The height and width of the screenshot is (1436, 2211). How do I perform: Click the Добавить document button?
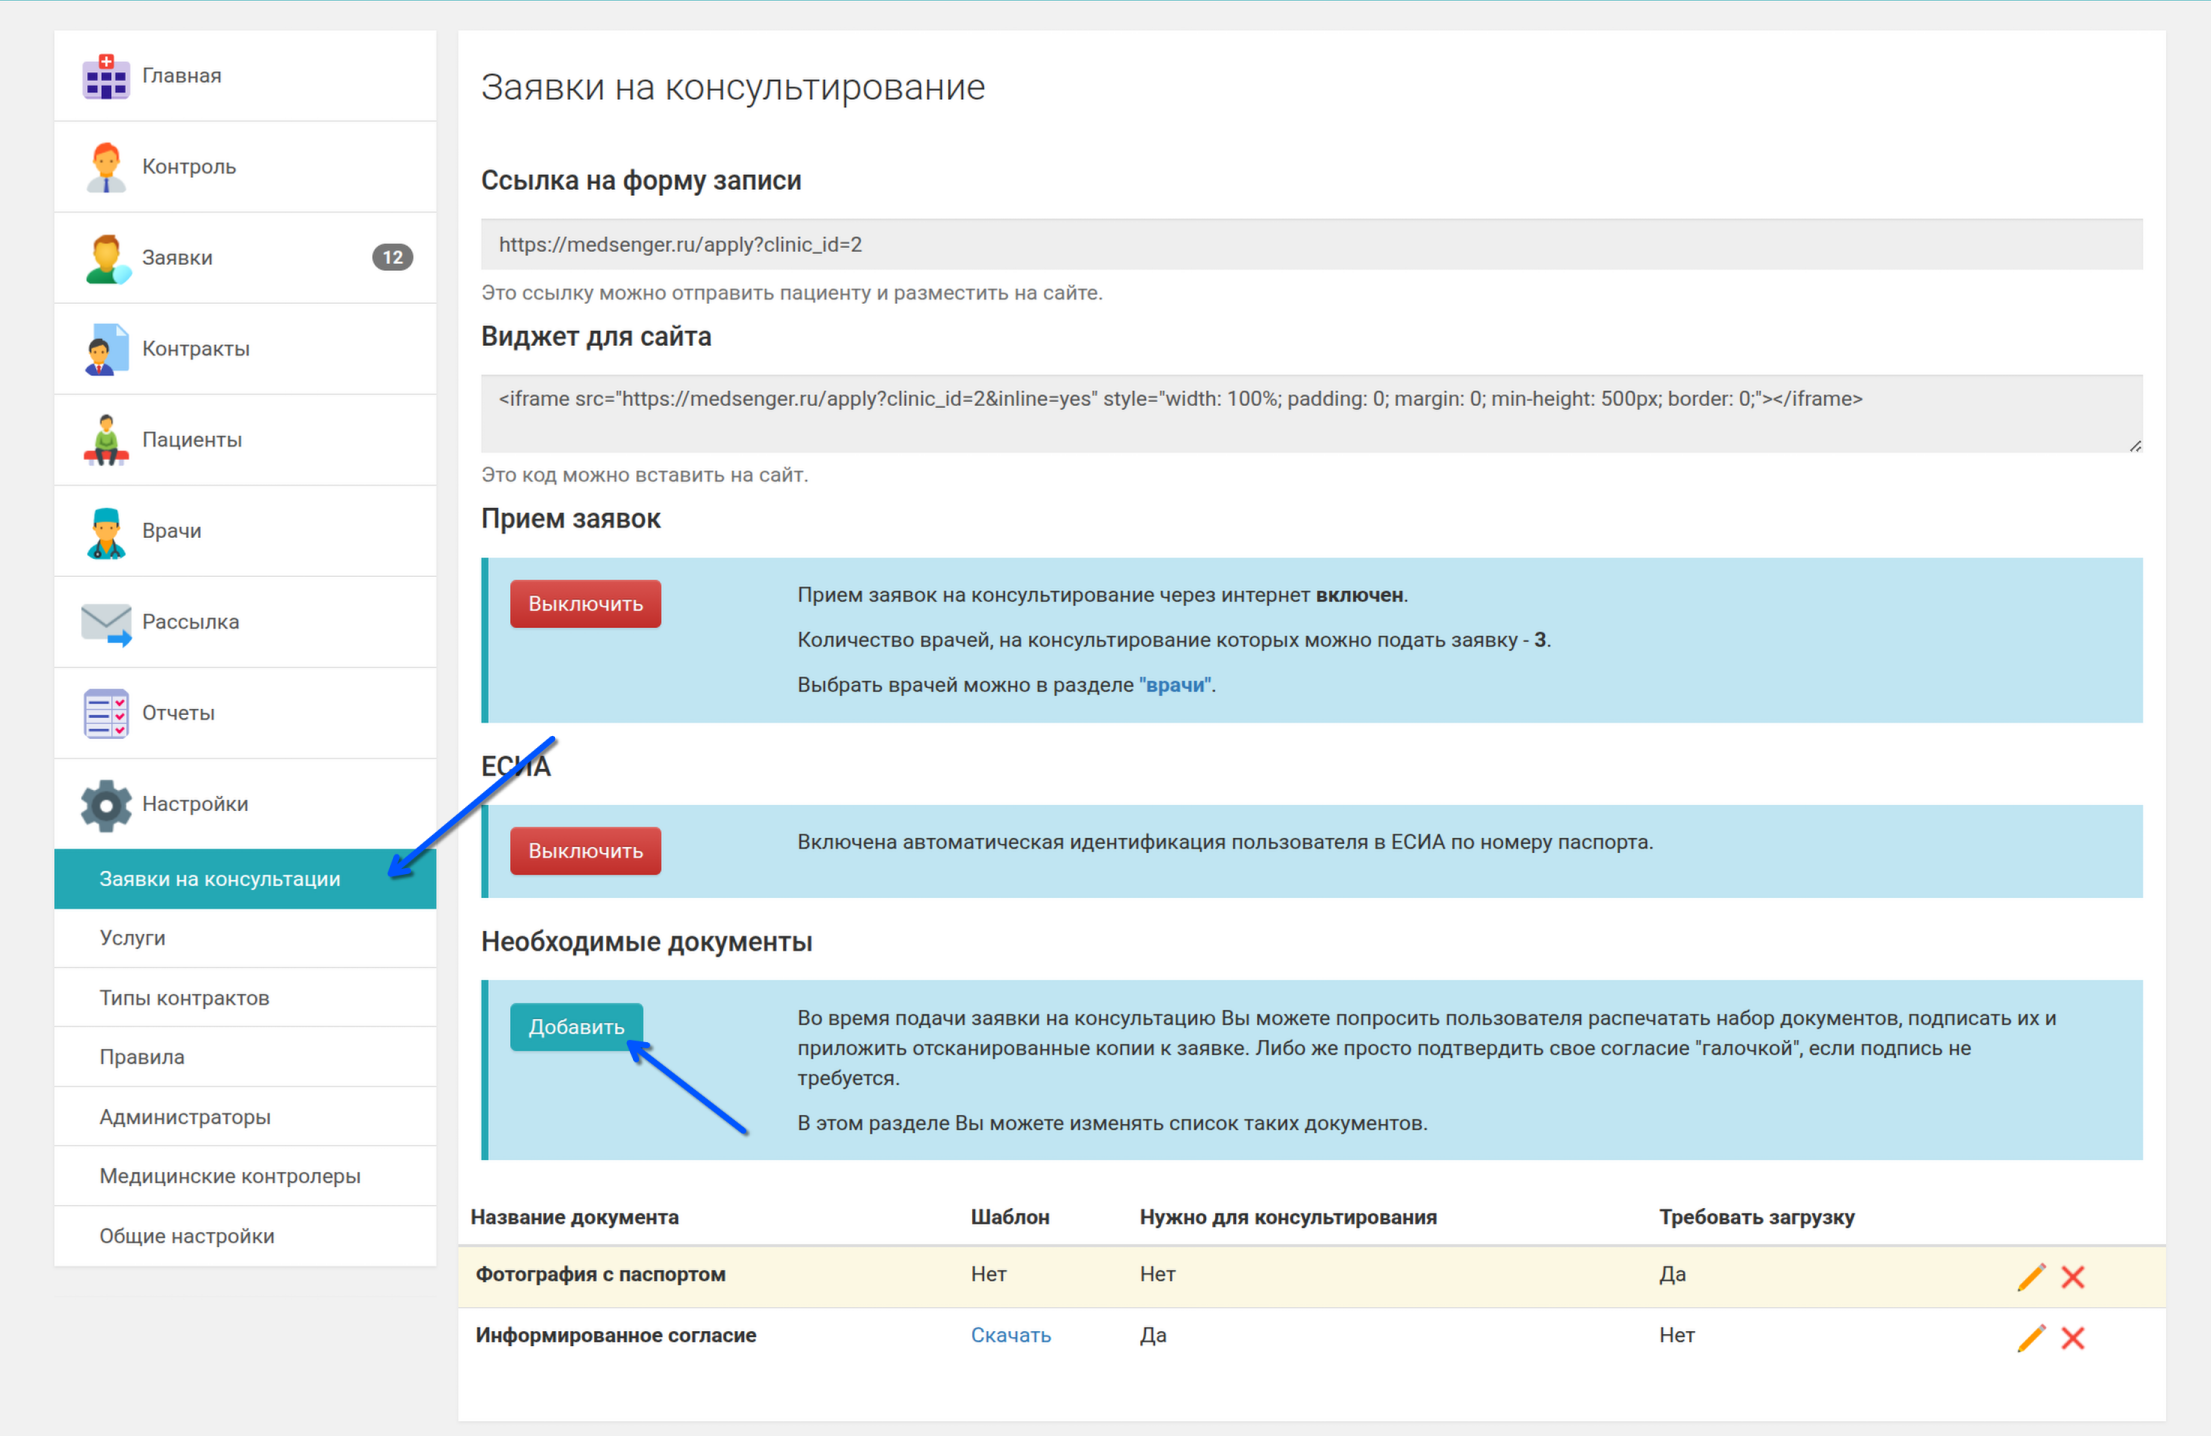(576, 1027)
